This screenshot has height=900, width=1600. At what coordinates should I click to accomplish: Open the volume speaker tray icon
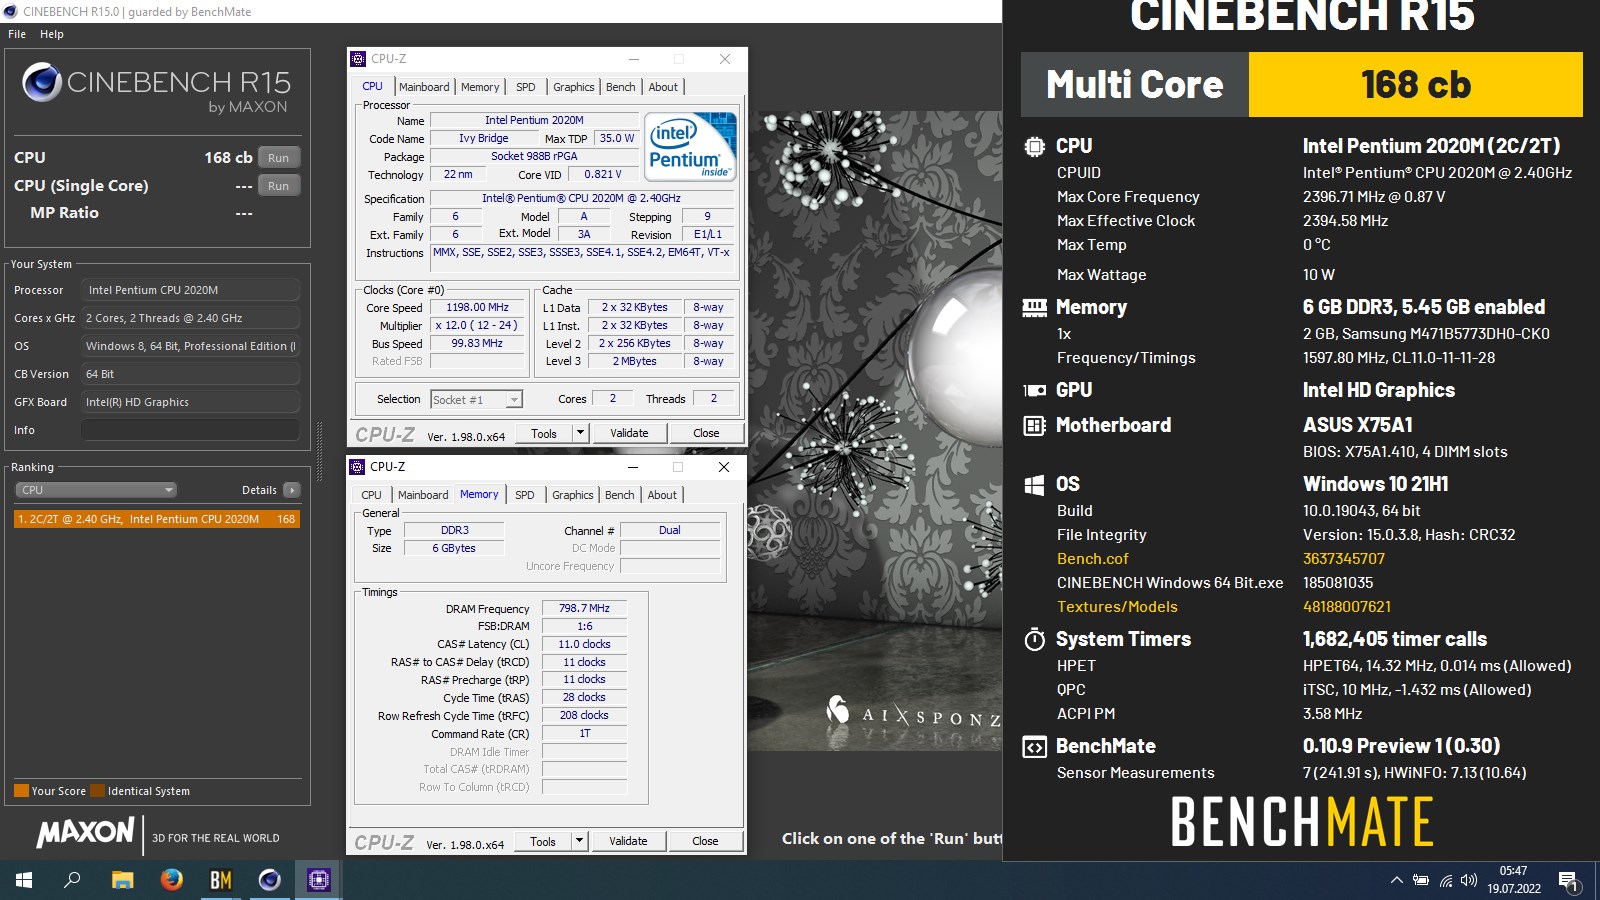pyautogui.click(x=1469, y=880)
